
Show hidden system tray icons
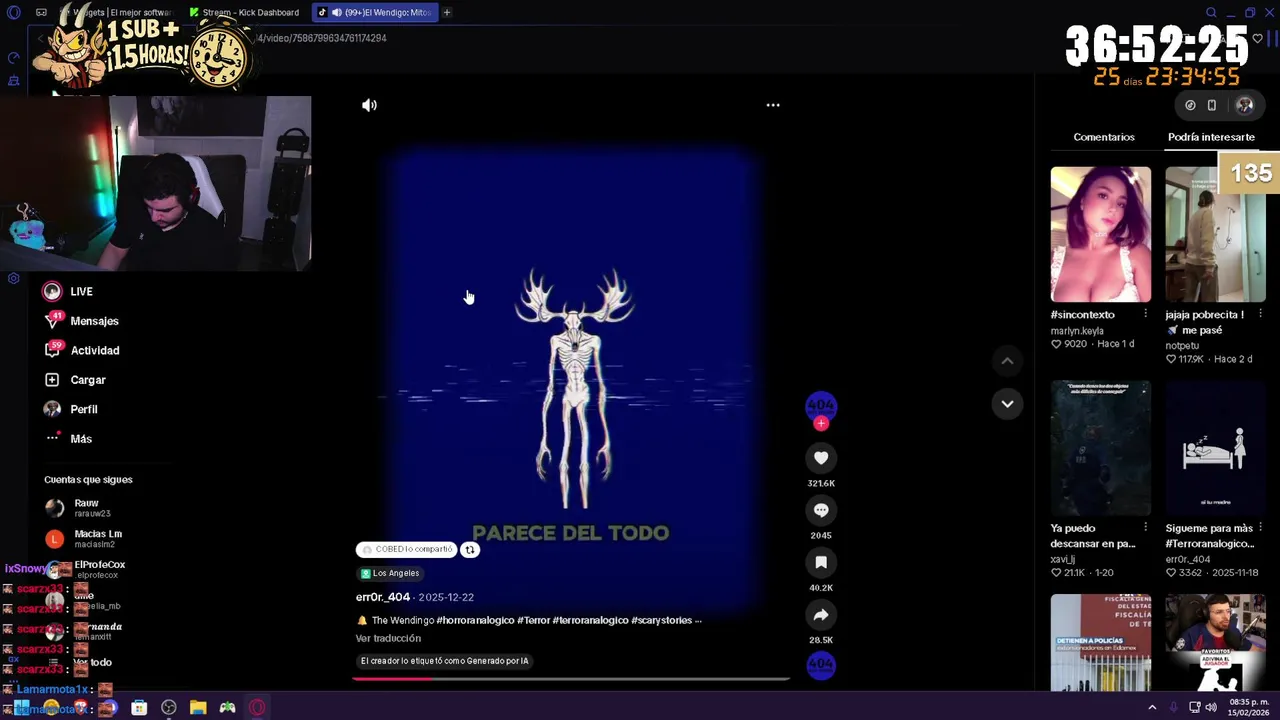click(x=1152, y=707)
